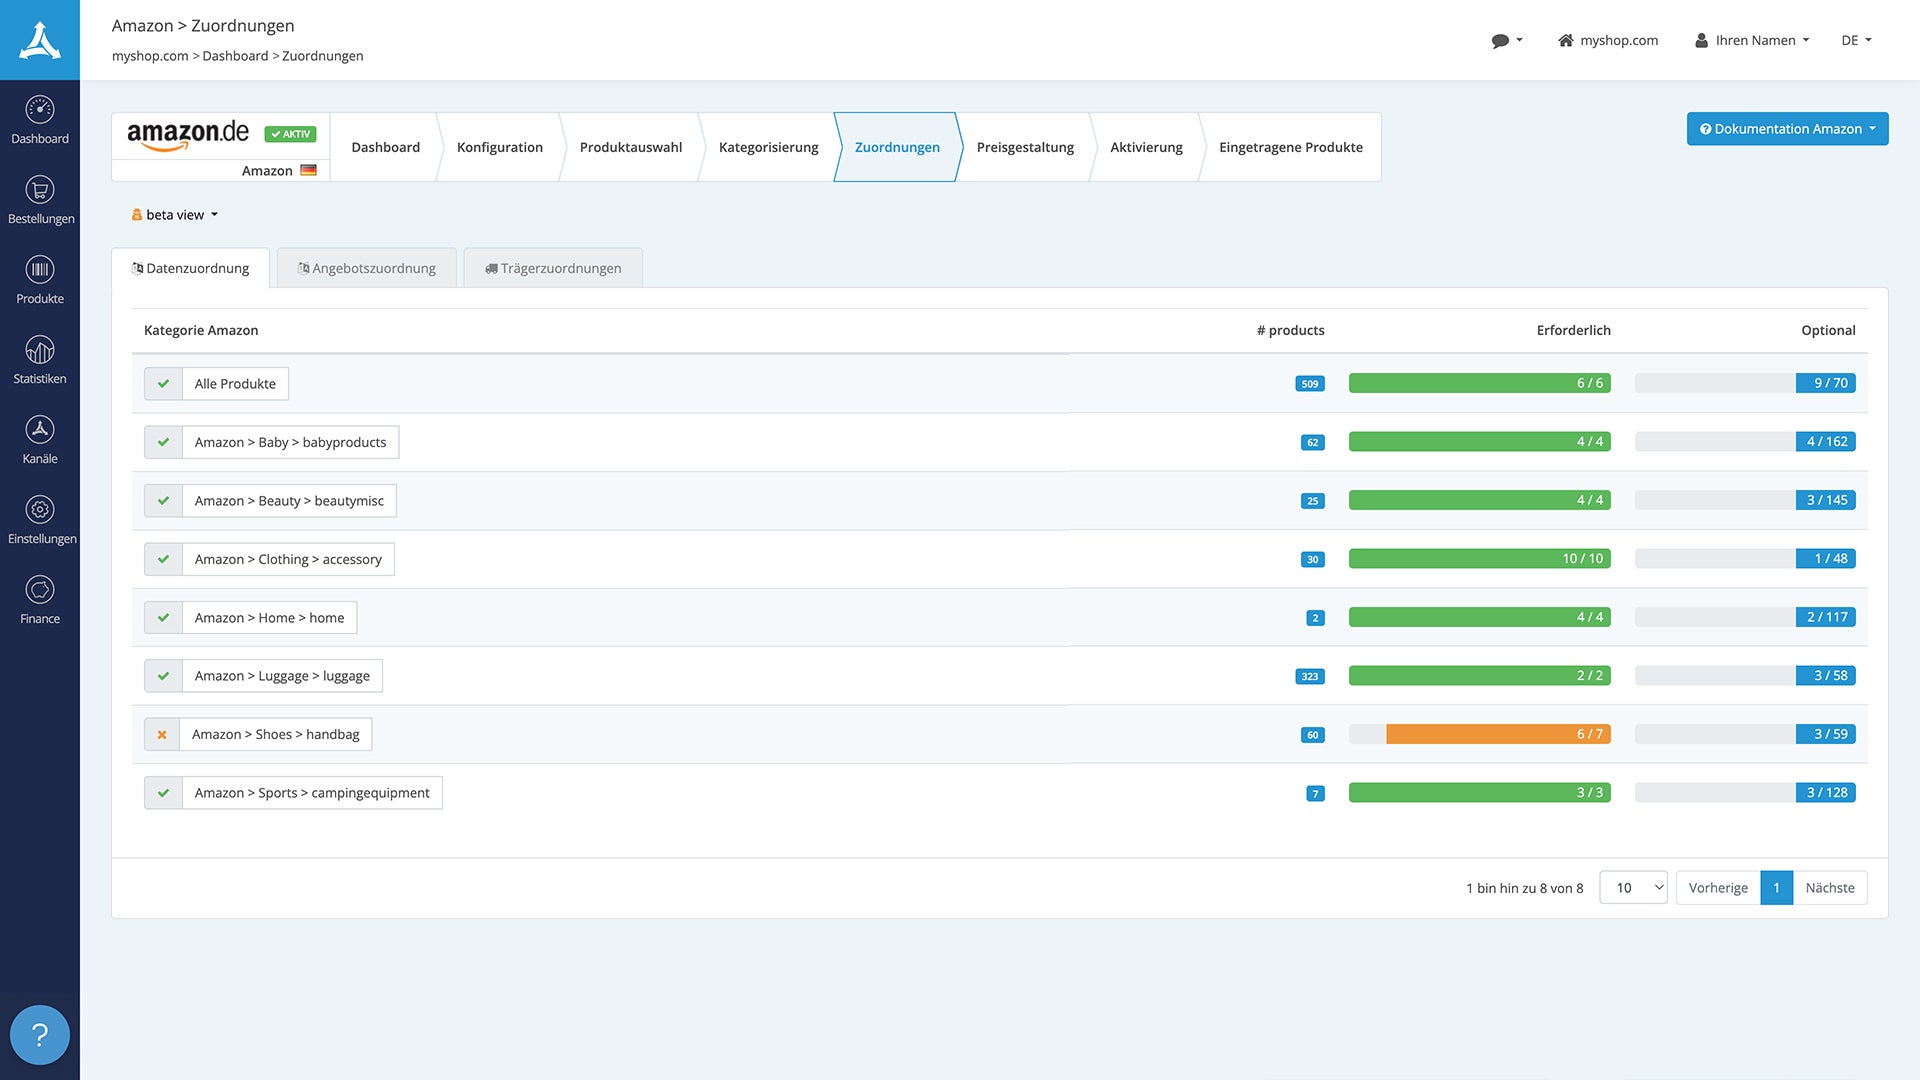Toggle check for Amazon Luggage category
Viewport: 1920px width, 1080px height.
click(x=163, y=676)
